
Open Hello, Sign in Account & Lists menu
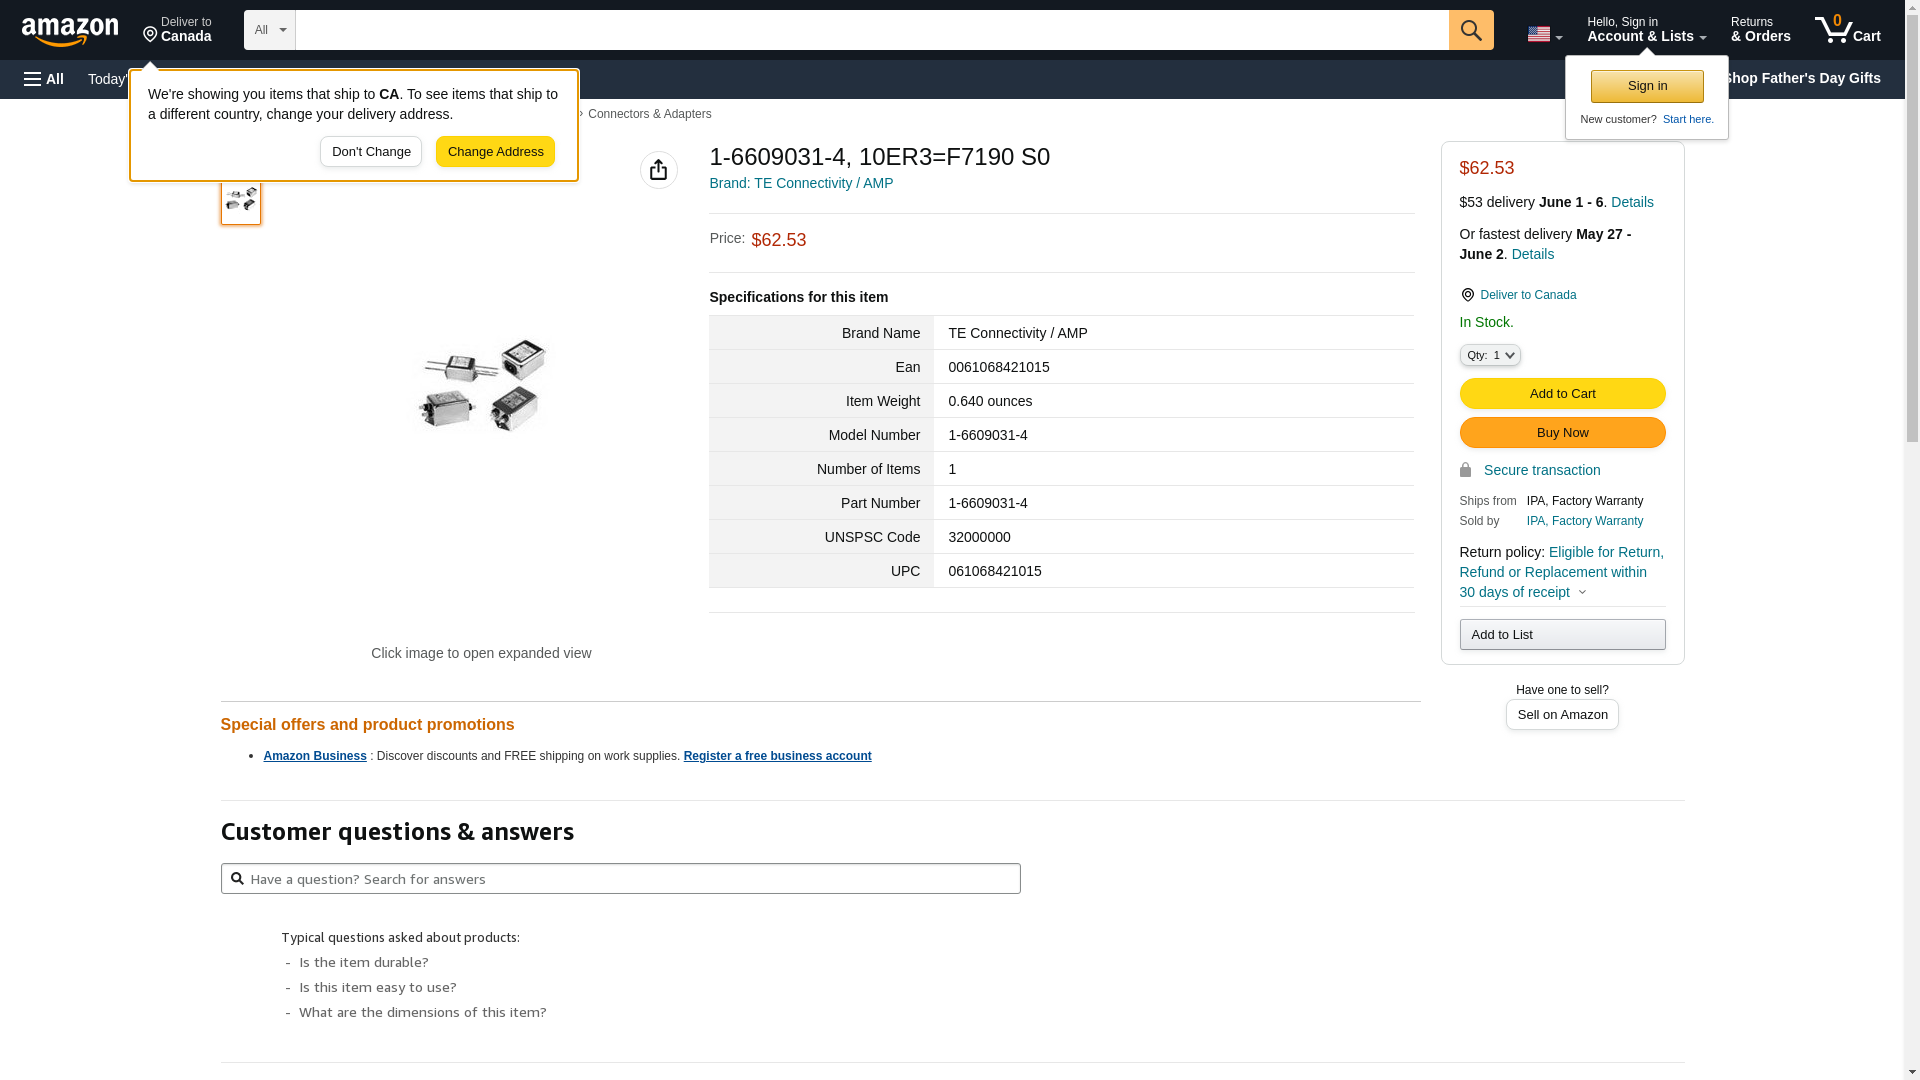pyautogui.click(x=1646, y=30)
